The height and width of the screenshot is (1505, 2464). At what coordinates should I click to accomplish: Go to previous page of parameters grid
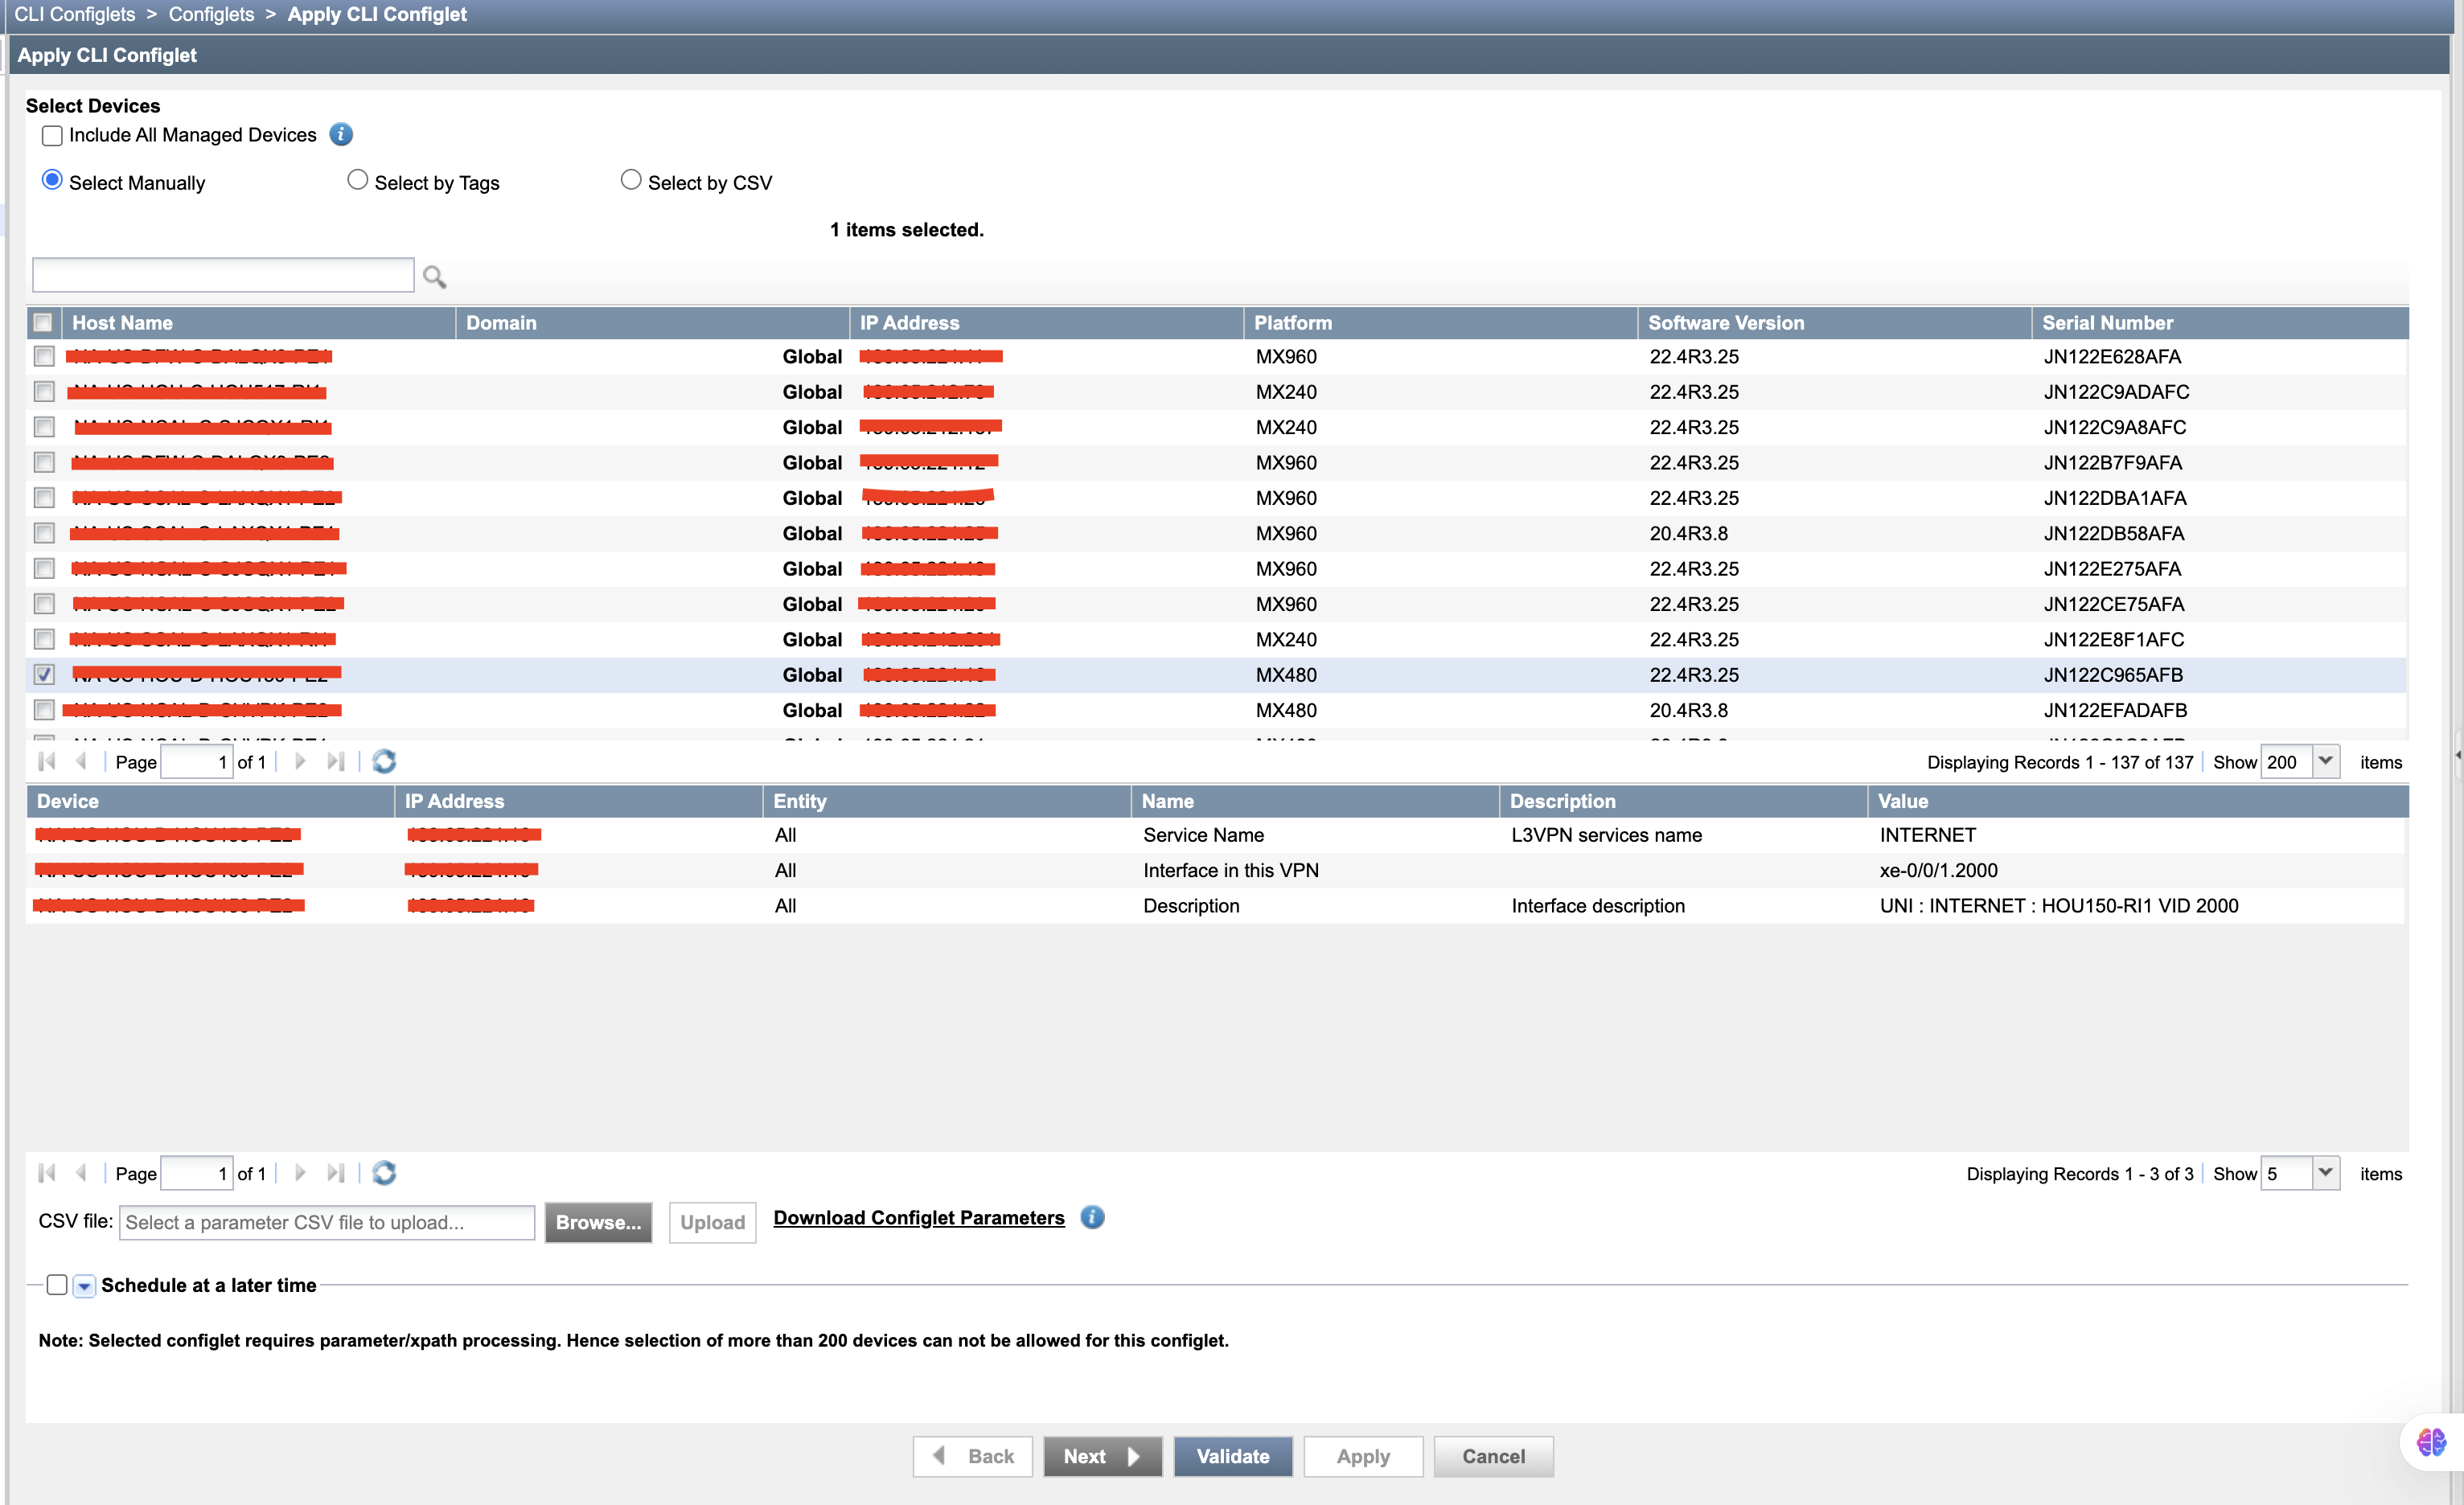tap(81, 1173)
